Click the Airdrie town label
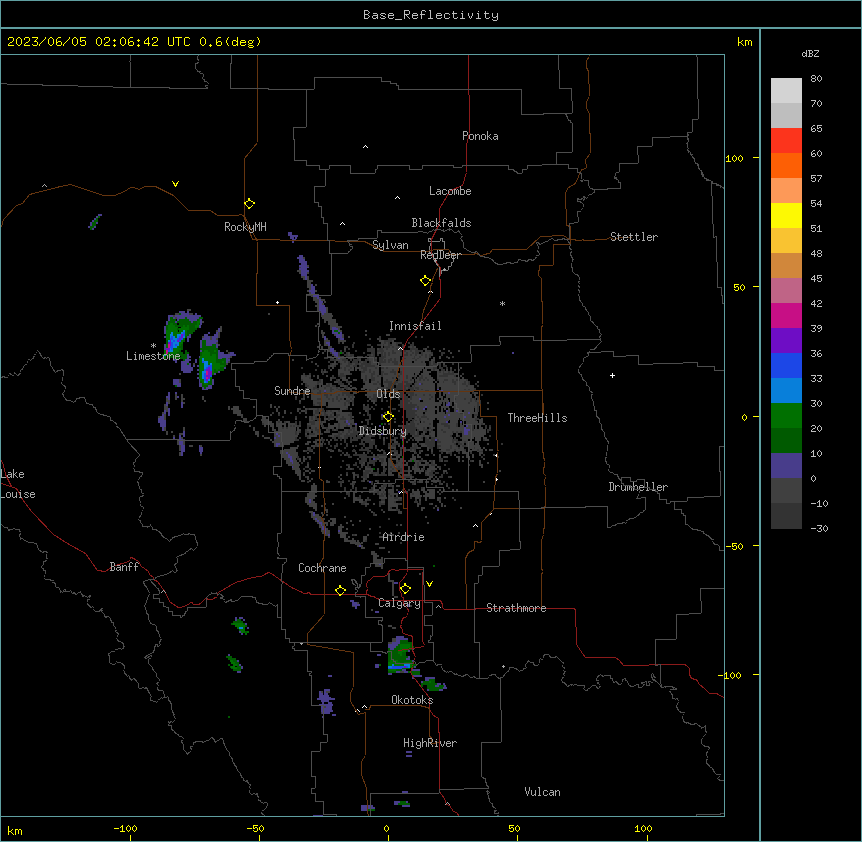Viewport: 862px width, 842px height. point(404,537)
